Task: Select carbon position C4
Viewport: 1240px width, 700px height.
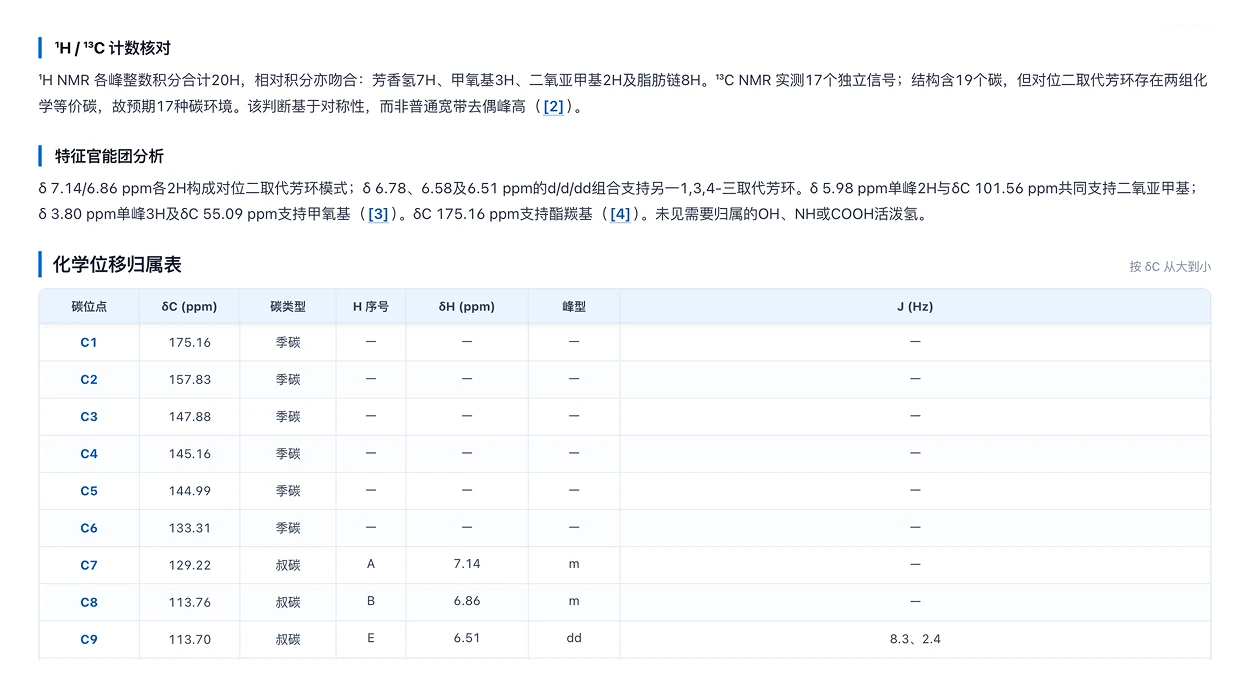Action: (89, 453)
